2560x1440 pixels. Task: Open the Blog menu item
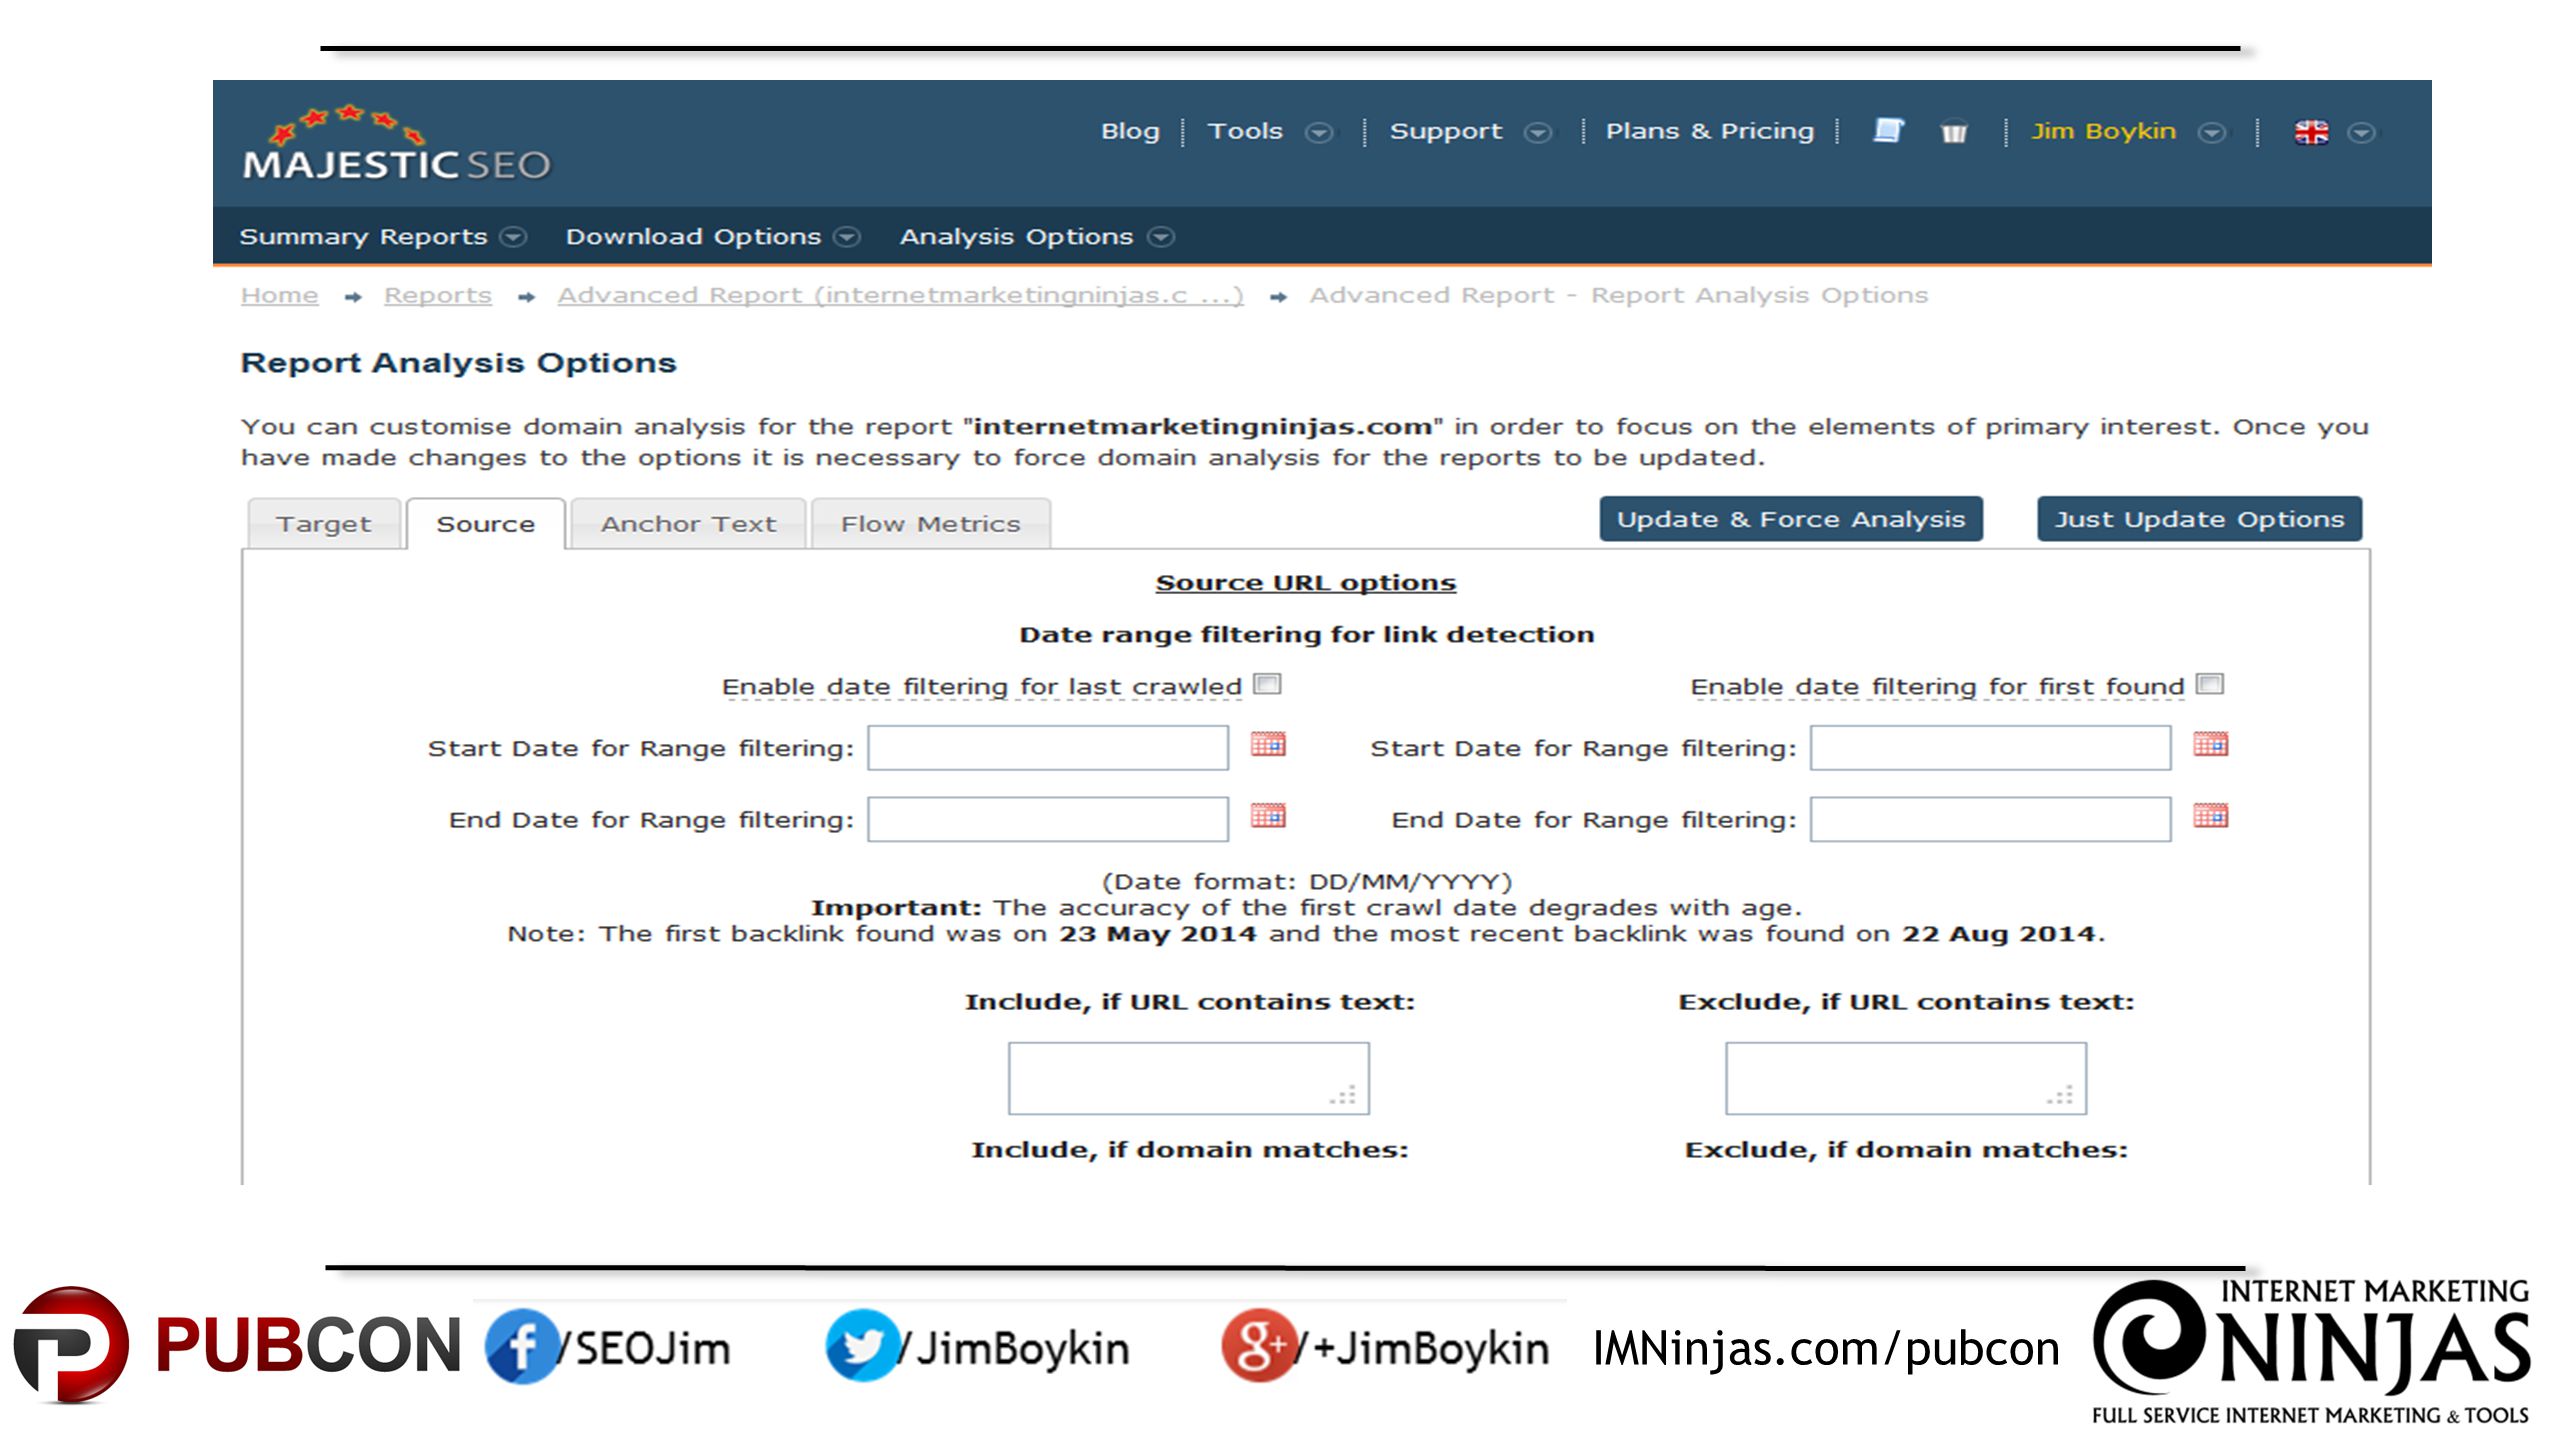(1130, 131)
